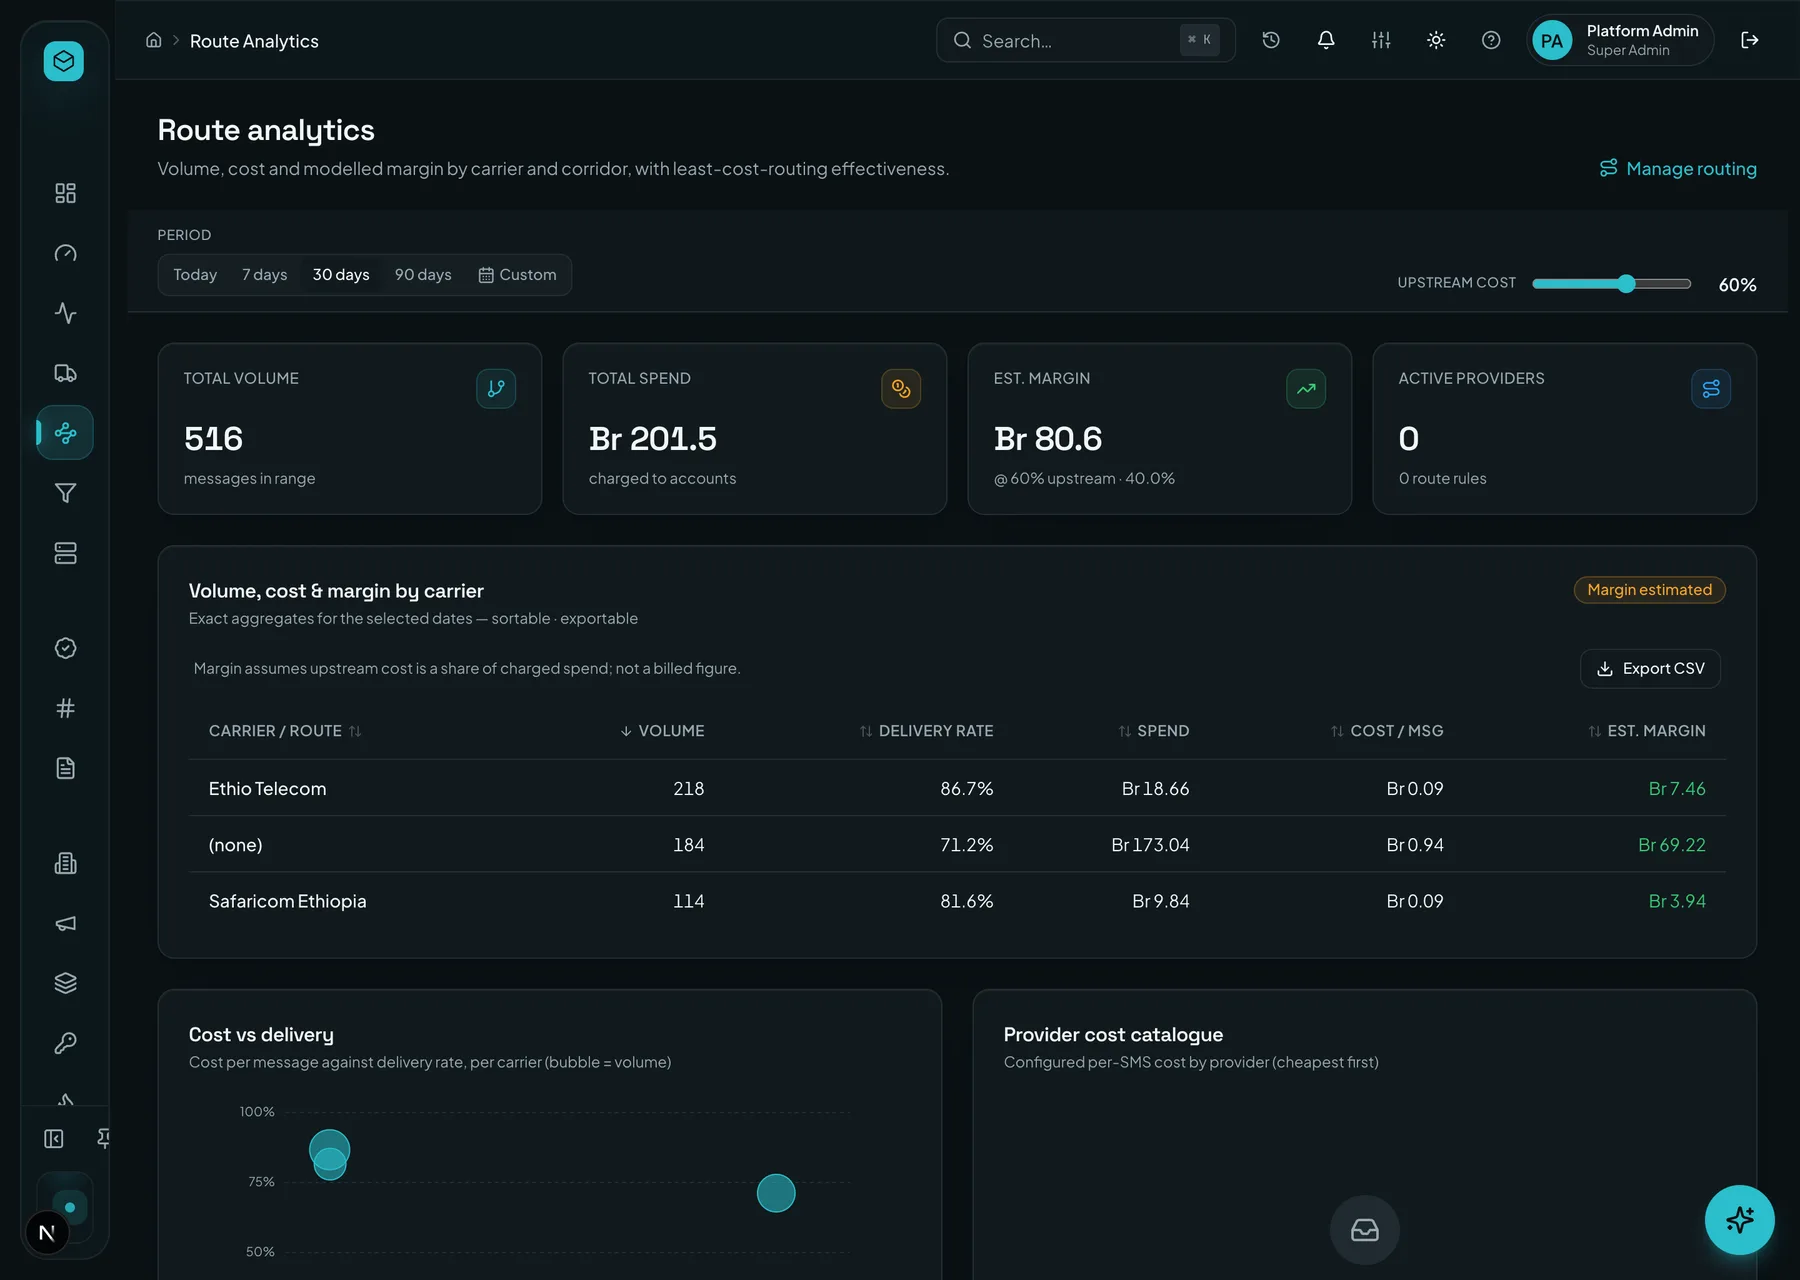Open the dashboard grid icon in sidebar
This screenshot has width=1800, height=1280.
pos(65,193)
